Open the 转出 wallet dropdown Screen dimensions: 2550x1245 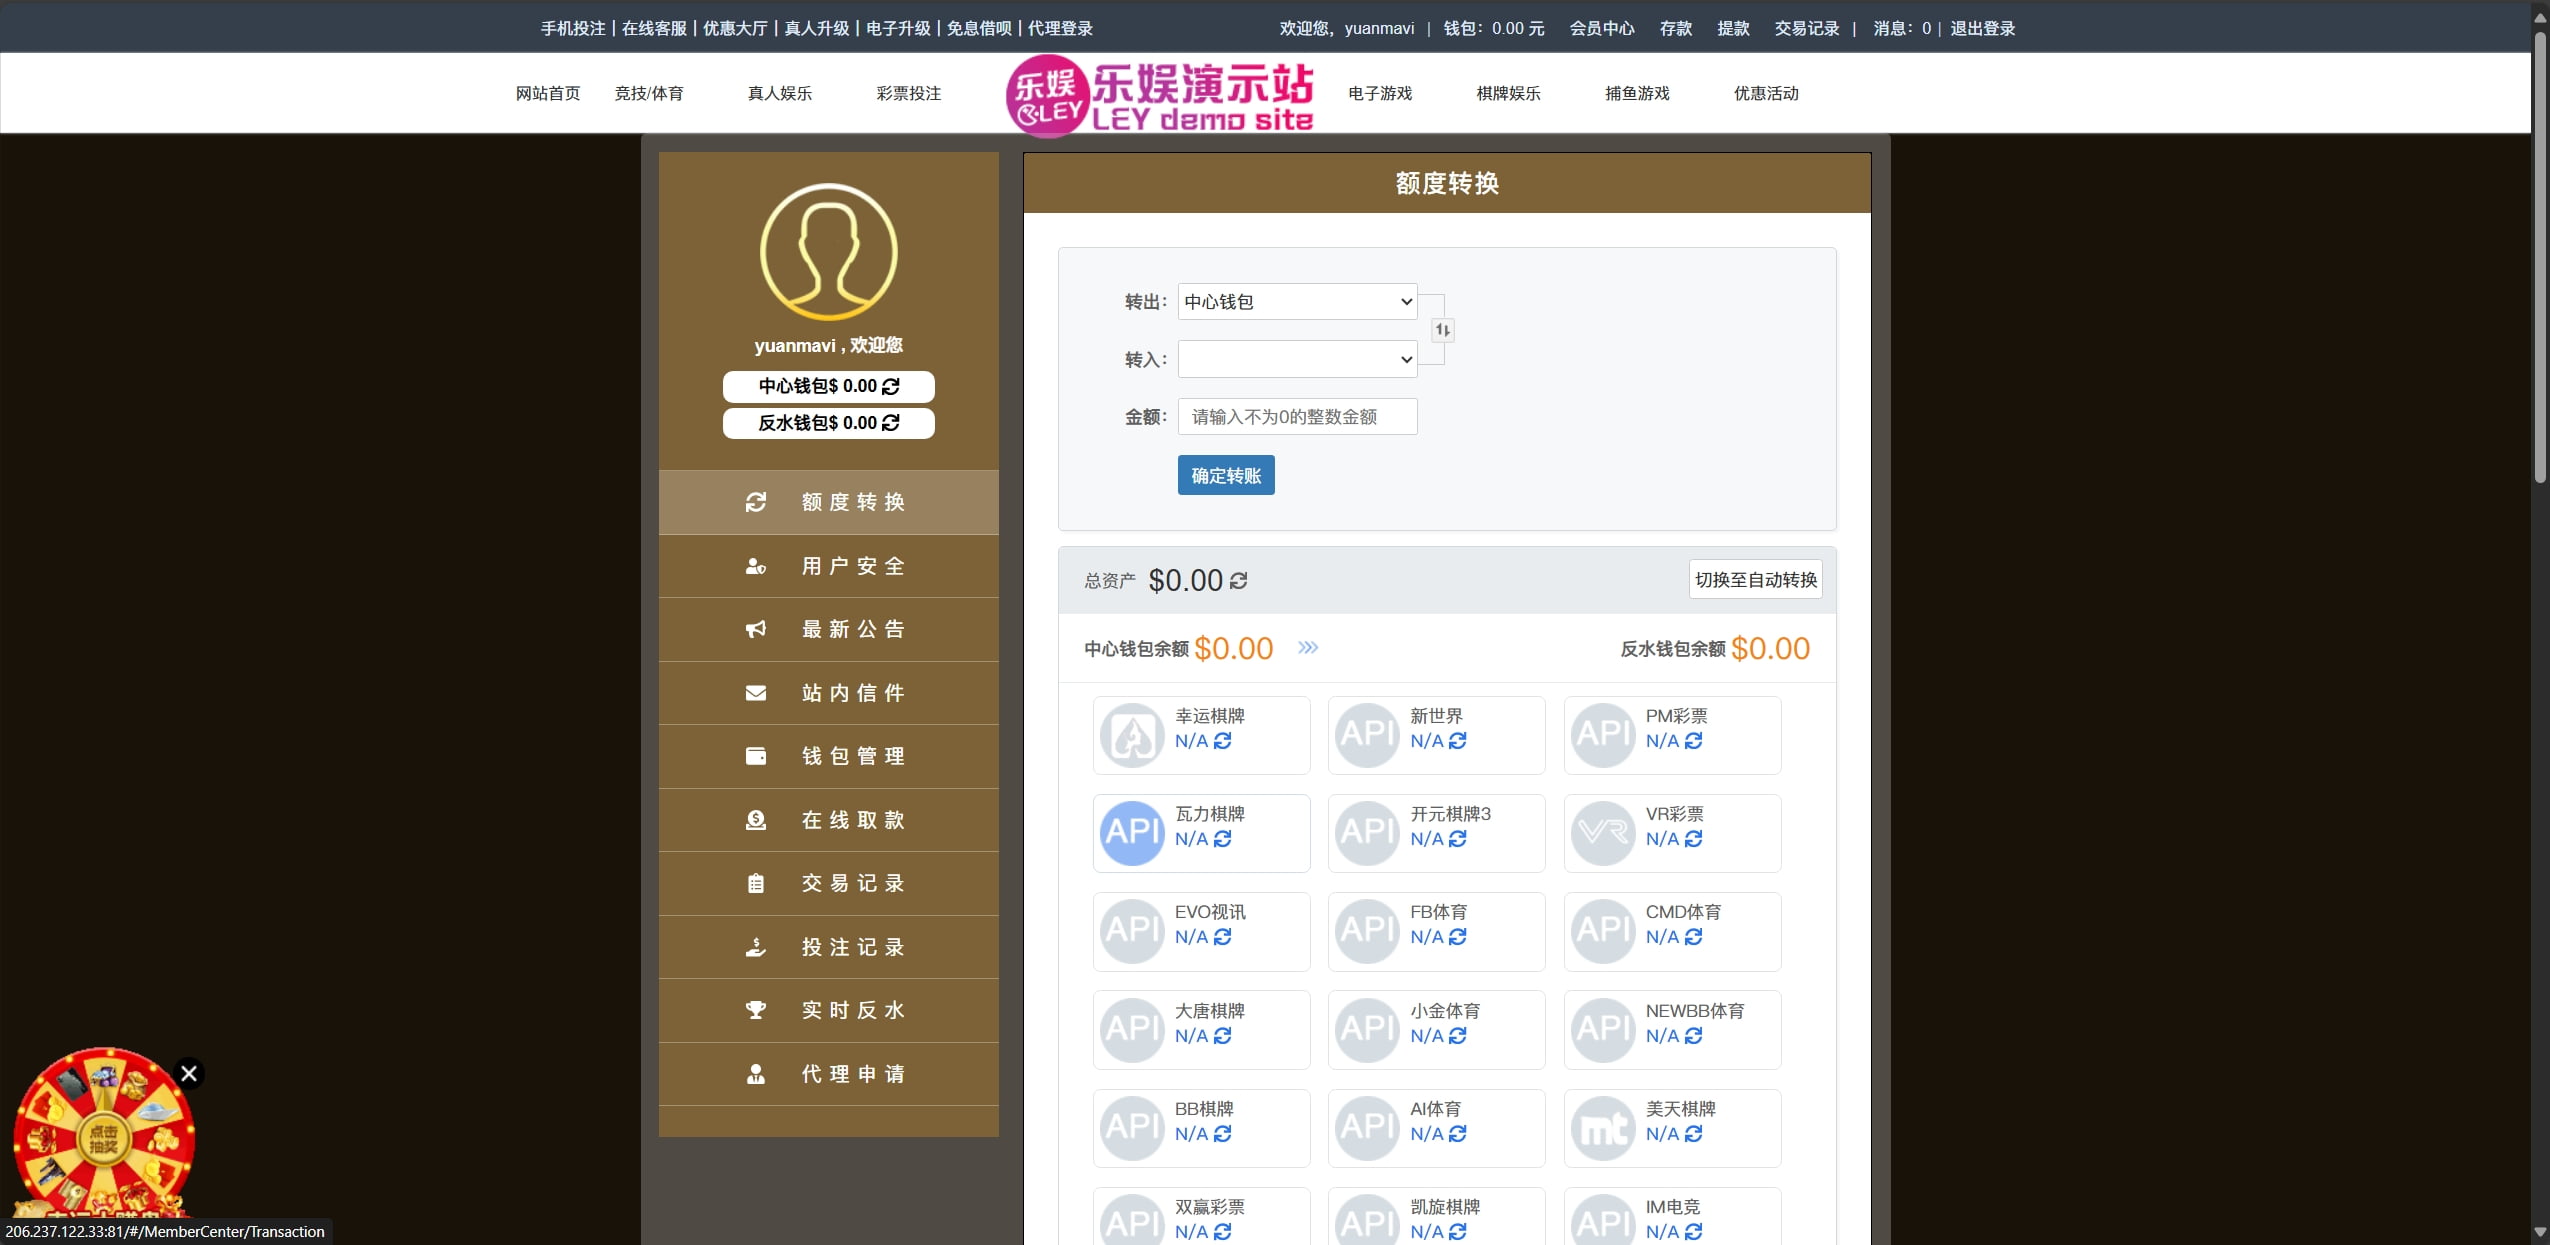1297,302
